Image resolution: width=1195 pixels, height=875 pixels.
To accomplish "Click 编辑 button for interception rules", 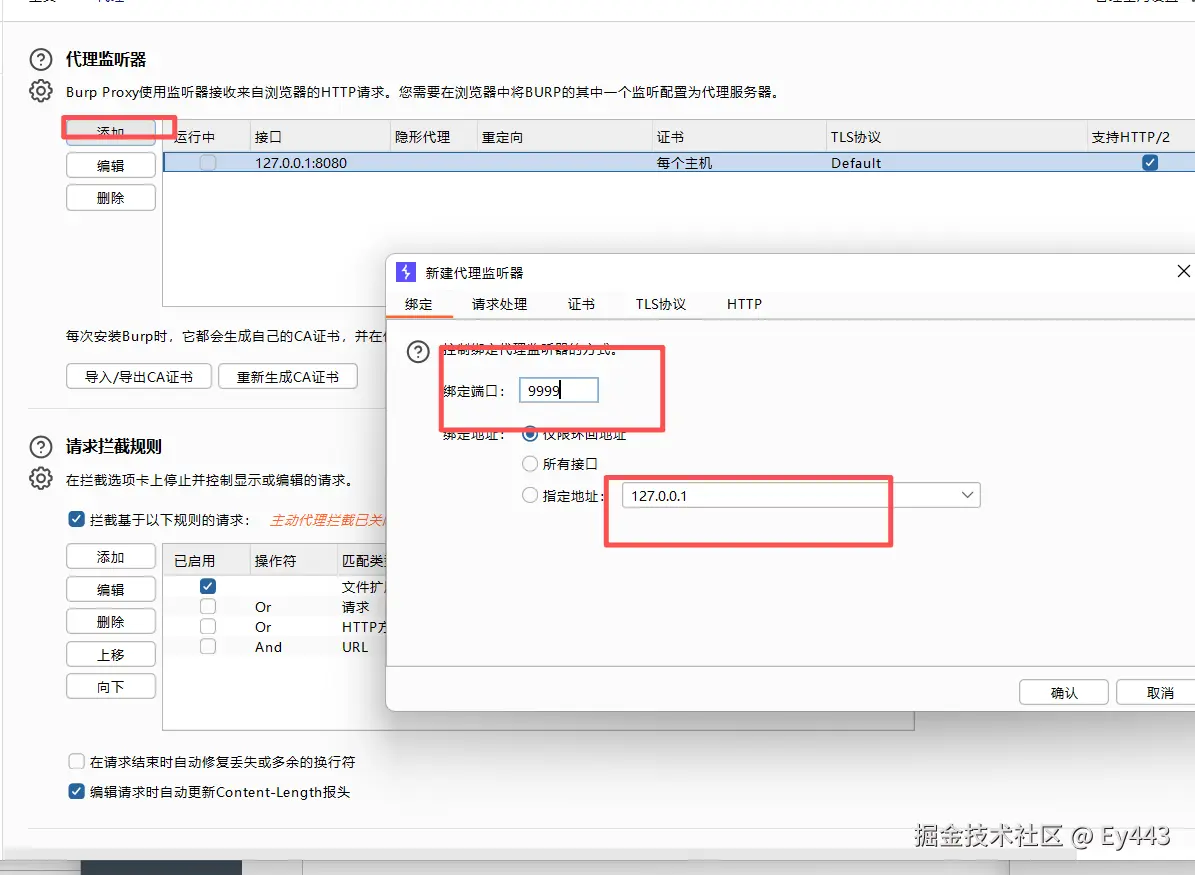I will coord(111,589).
